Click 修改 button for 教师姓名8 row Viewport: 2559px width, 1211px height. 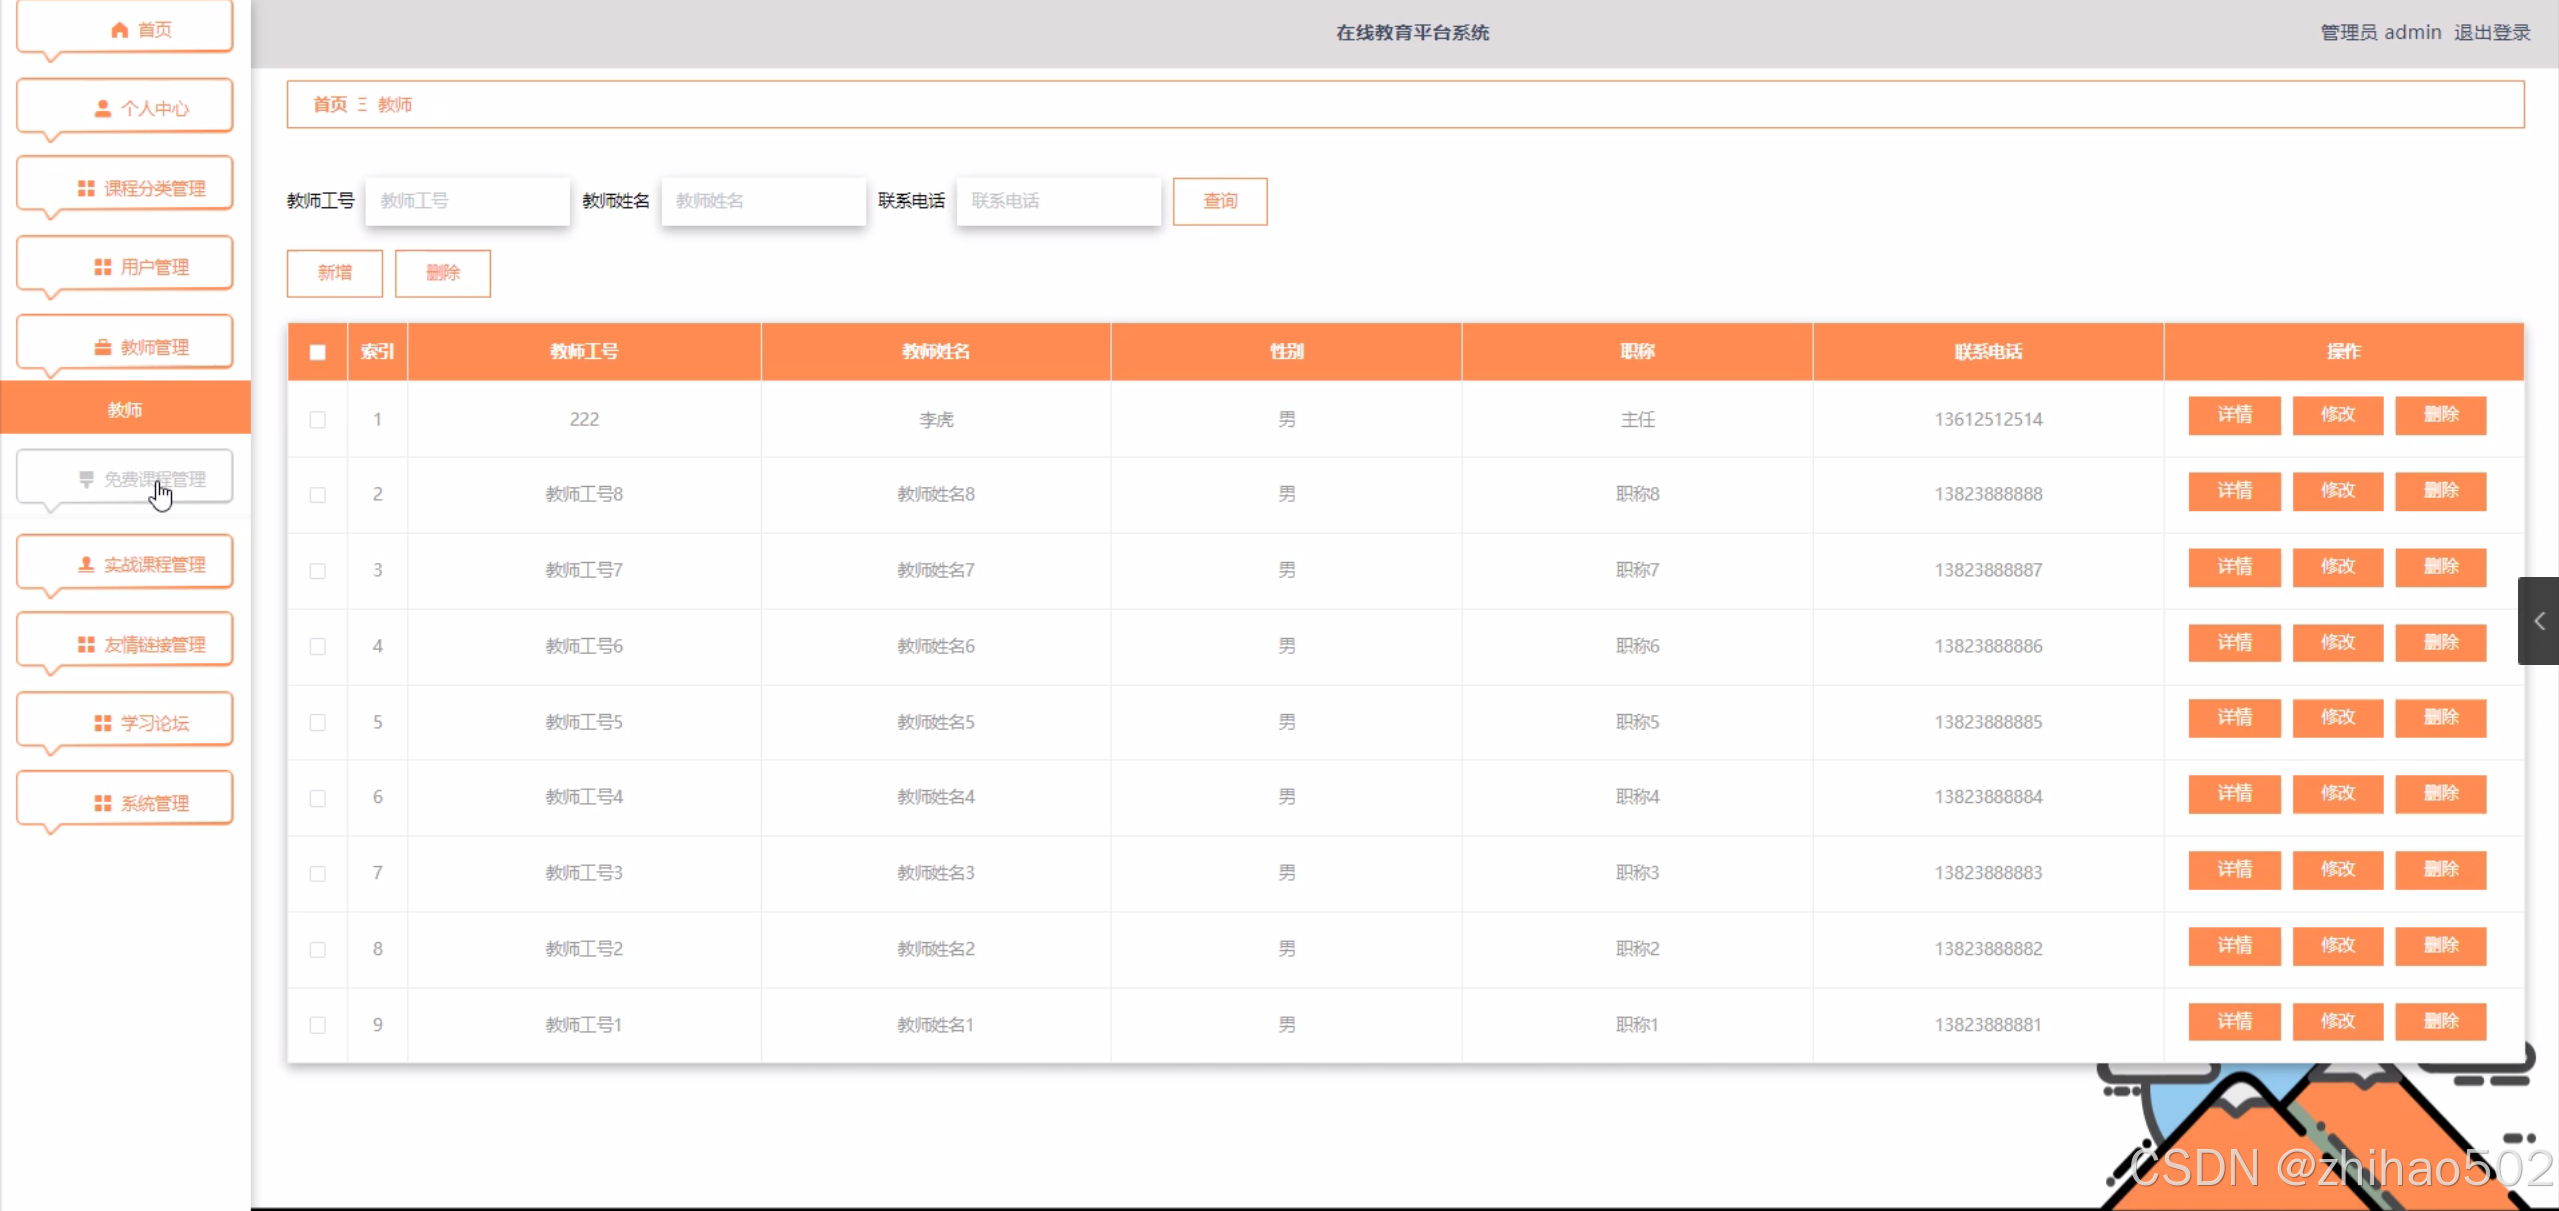[x=2337, y=491]
